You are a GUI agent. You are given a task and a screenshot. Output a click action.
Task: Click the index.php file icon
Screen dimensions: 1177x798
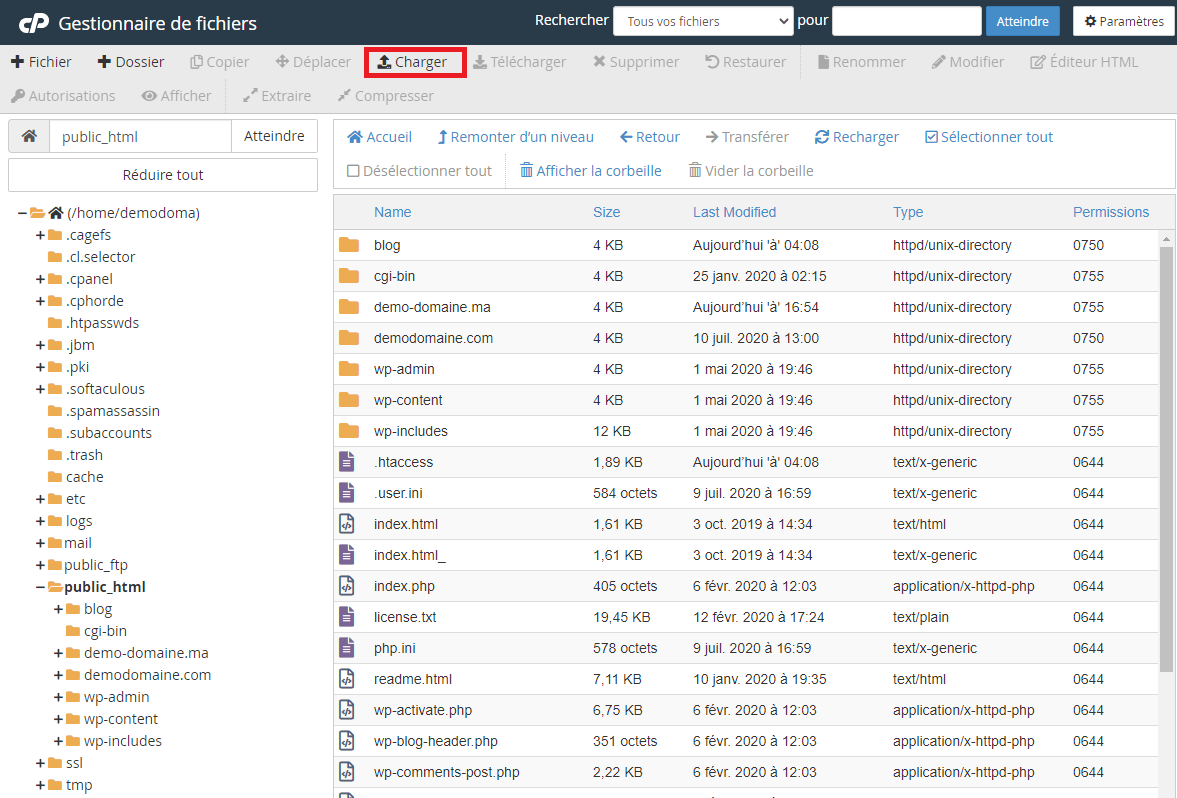(x=347, y=586)
